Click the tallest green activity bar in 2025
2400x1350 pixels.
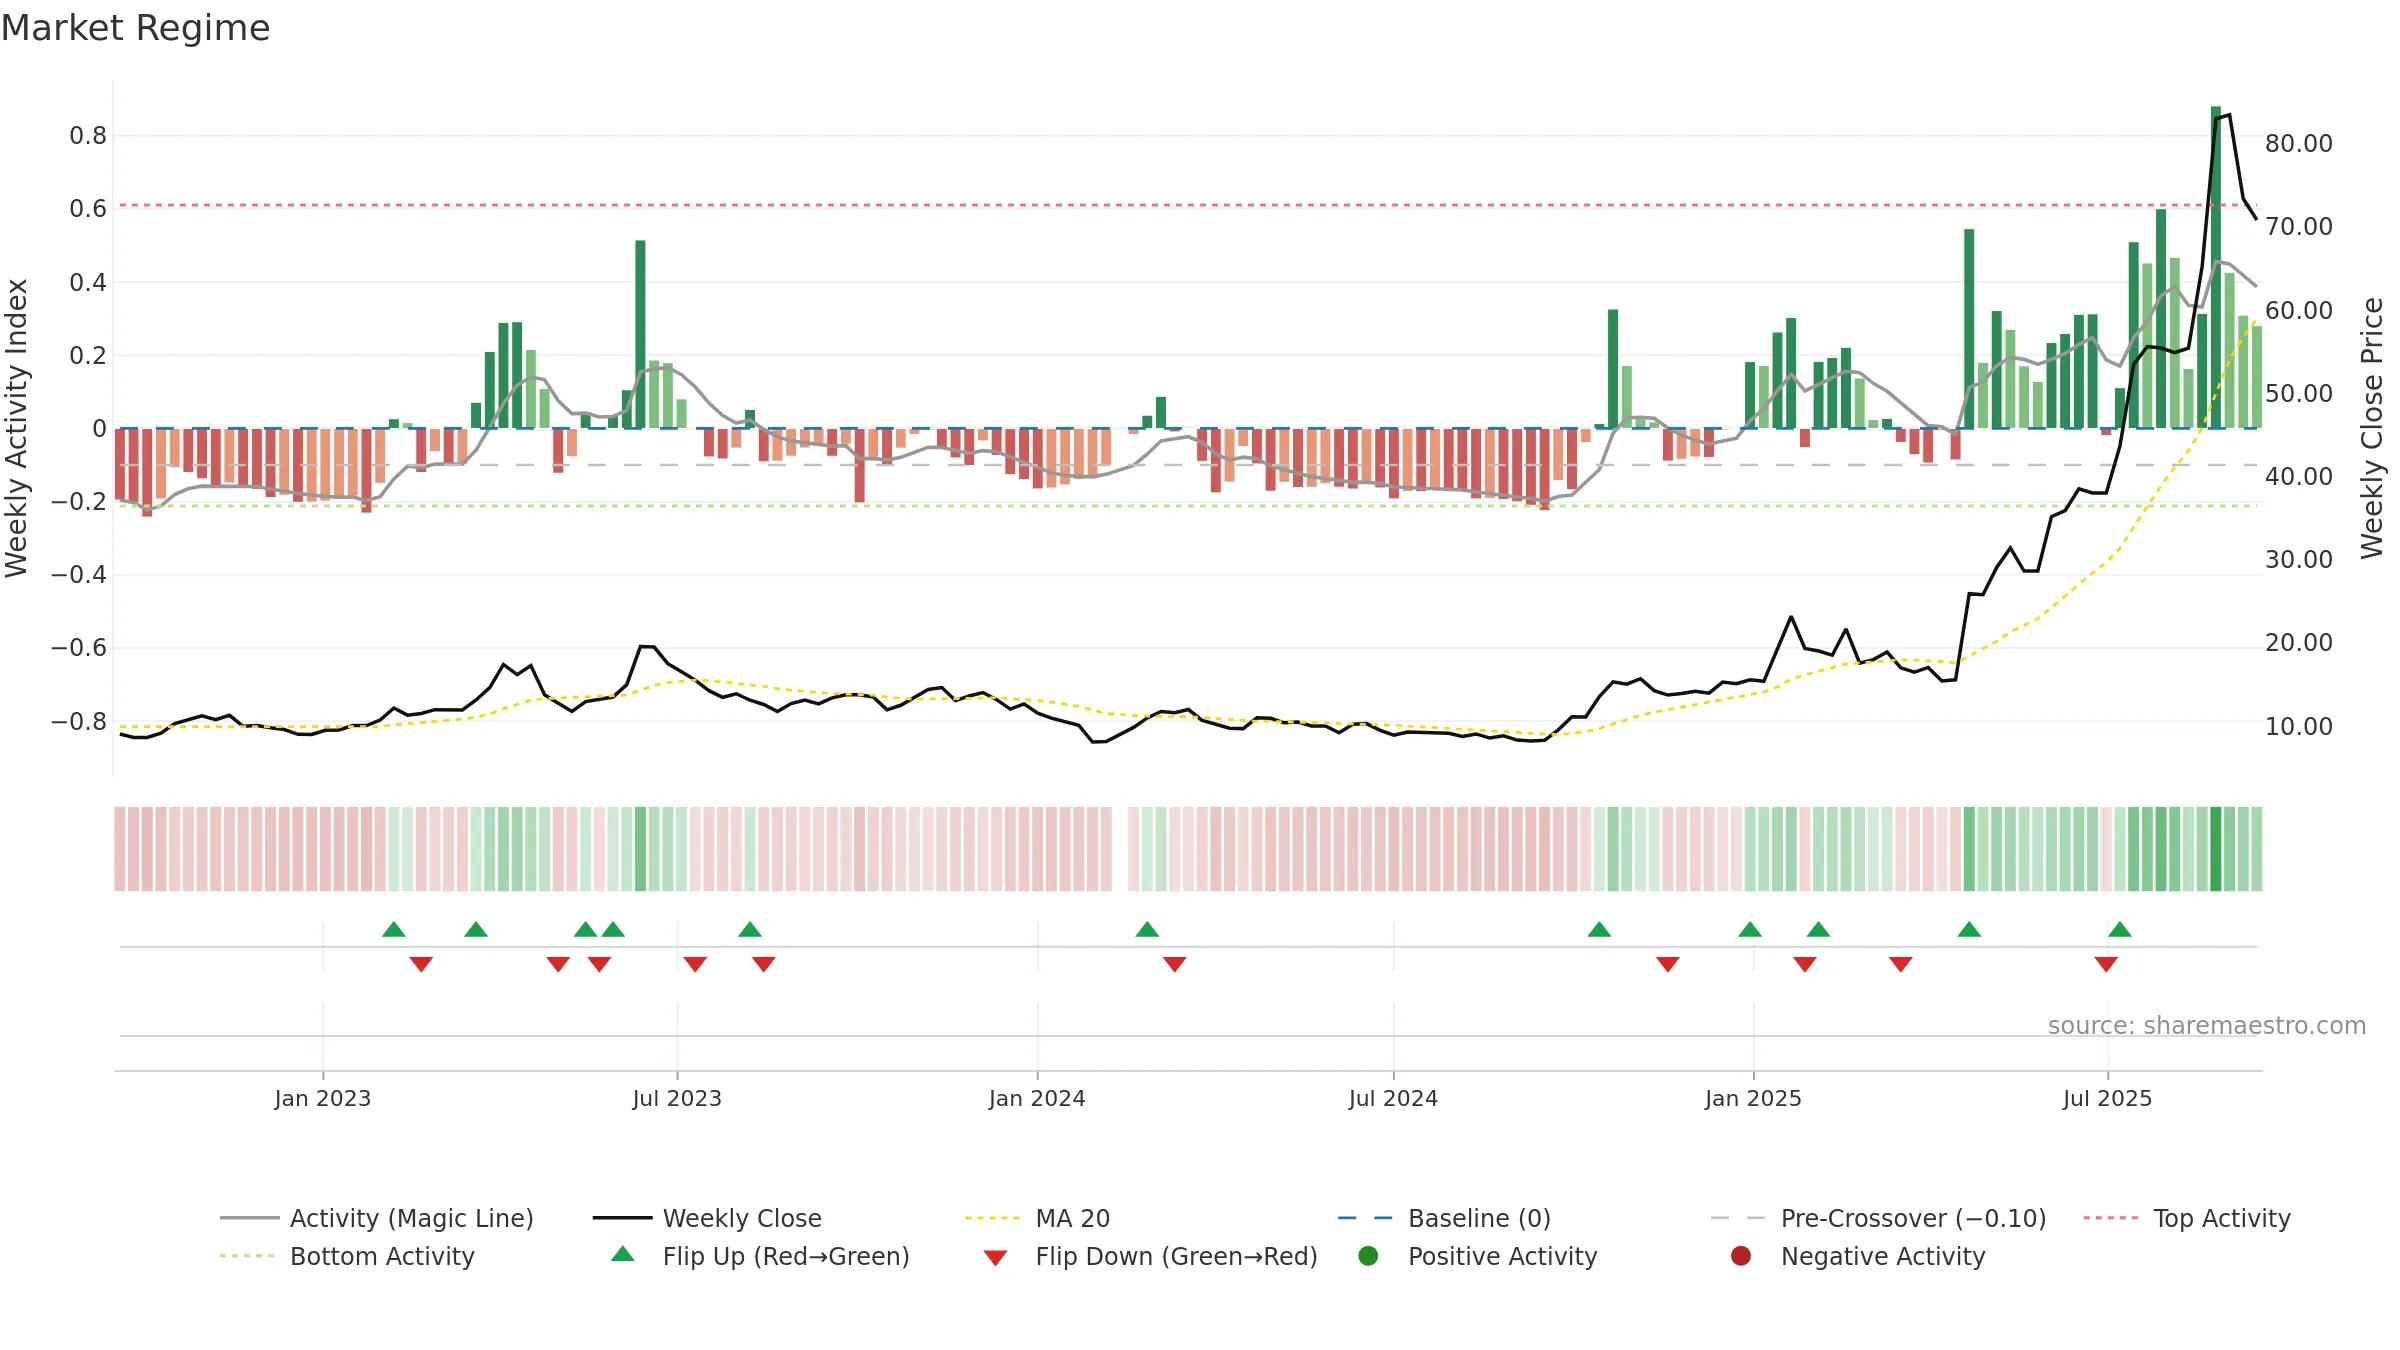click(2216, 267)
